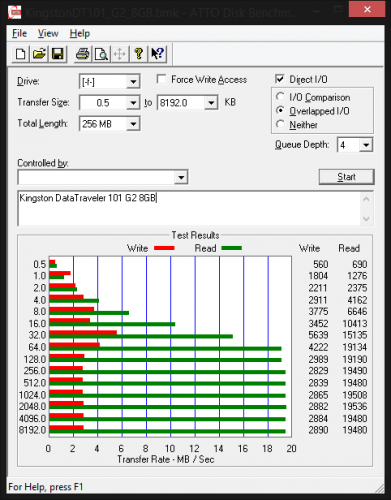Click the 256.0 transfer size row label
Viewport: 391px width, 500px height.
(x=35, y=371)
